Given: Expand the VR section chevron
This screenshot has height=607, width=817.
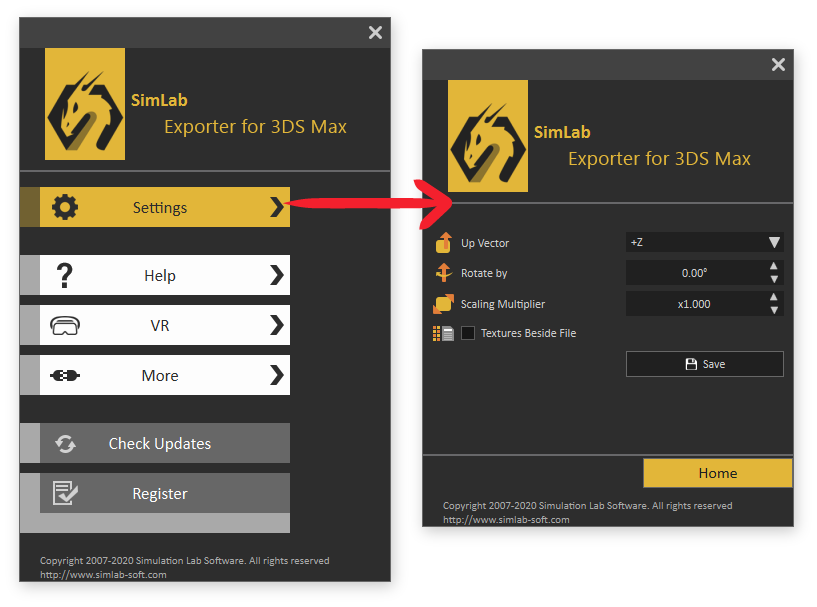Looking at the screenshot, I should point(277,325).
